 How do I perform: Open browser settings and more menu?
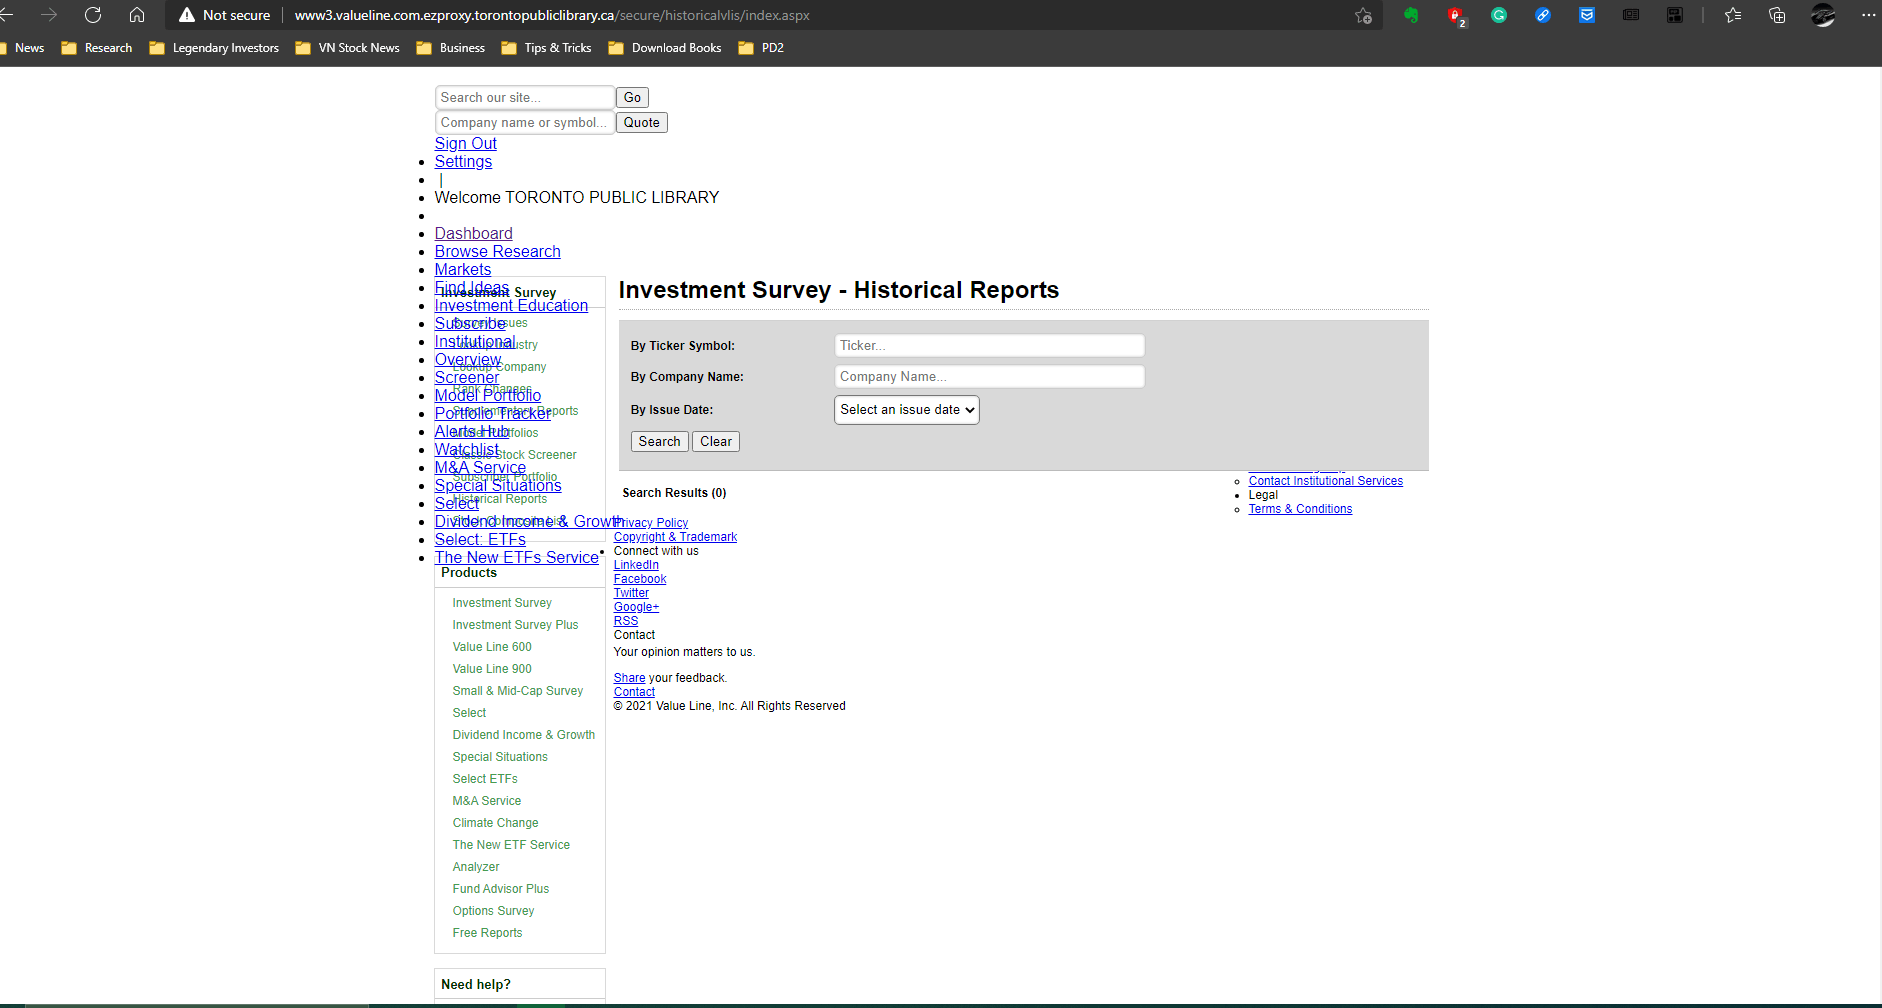click(x=1868, y=15)
